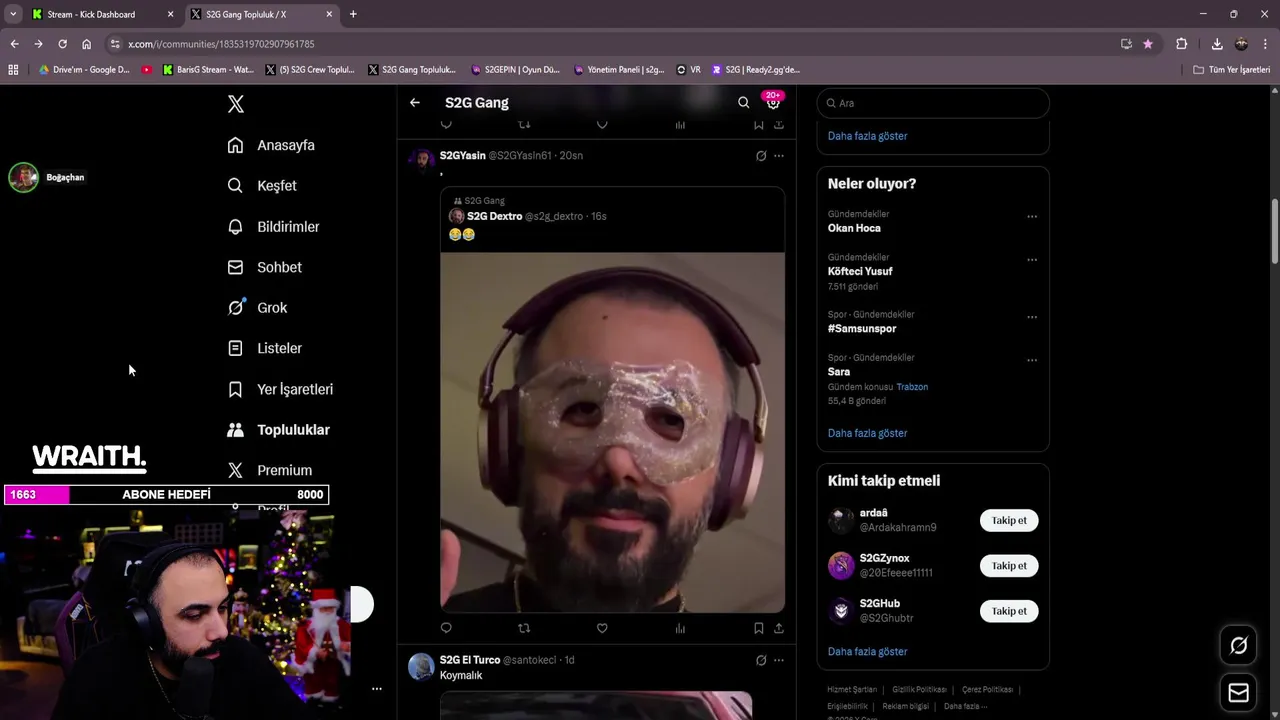Follow S2GZynox with Takip et

point(1009,566)
